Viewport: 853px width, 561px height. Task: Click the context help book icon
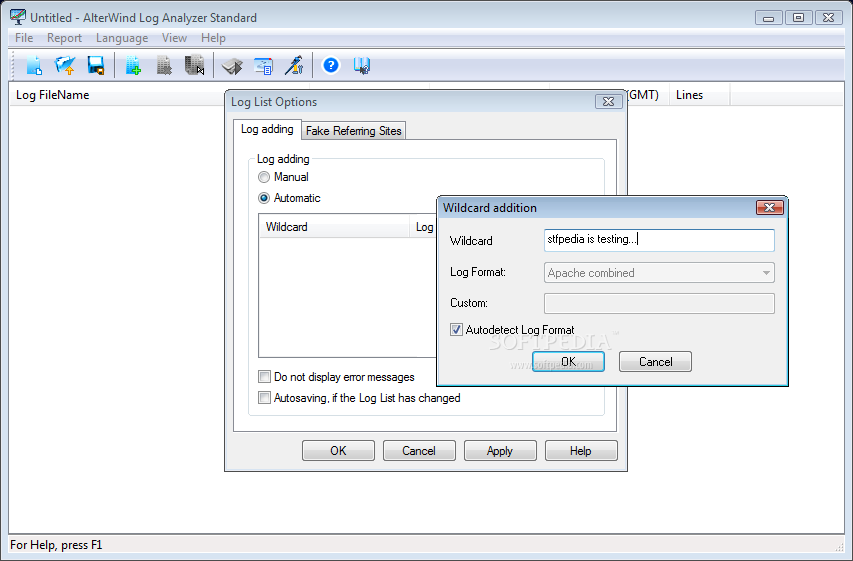pos(362,66)
